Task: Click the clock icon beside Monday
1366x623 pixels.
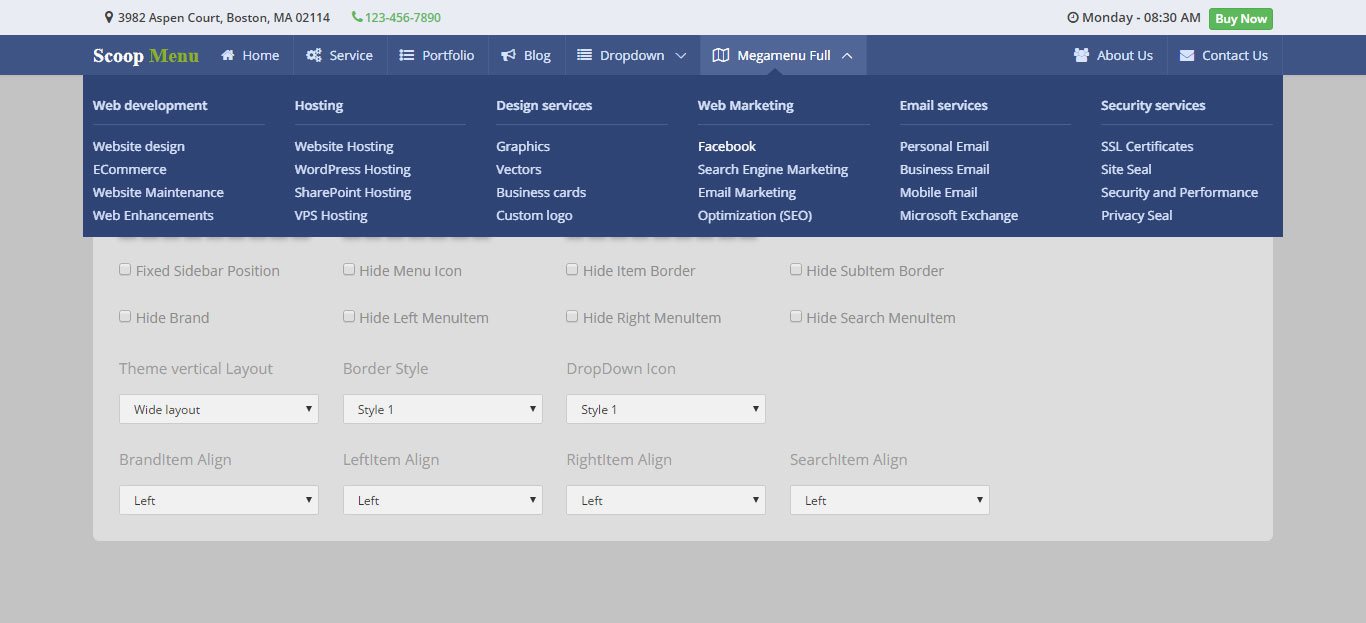Action: [x=1073, y=17]
